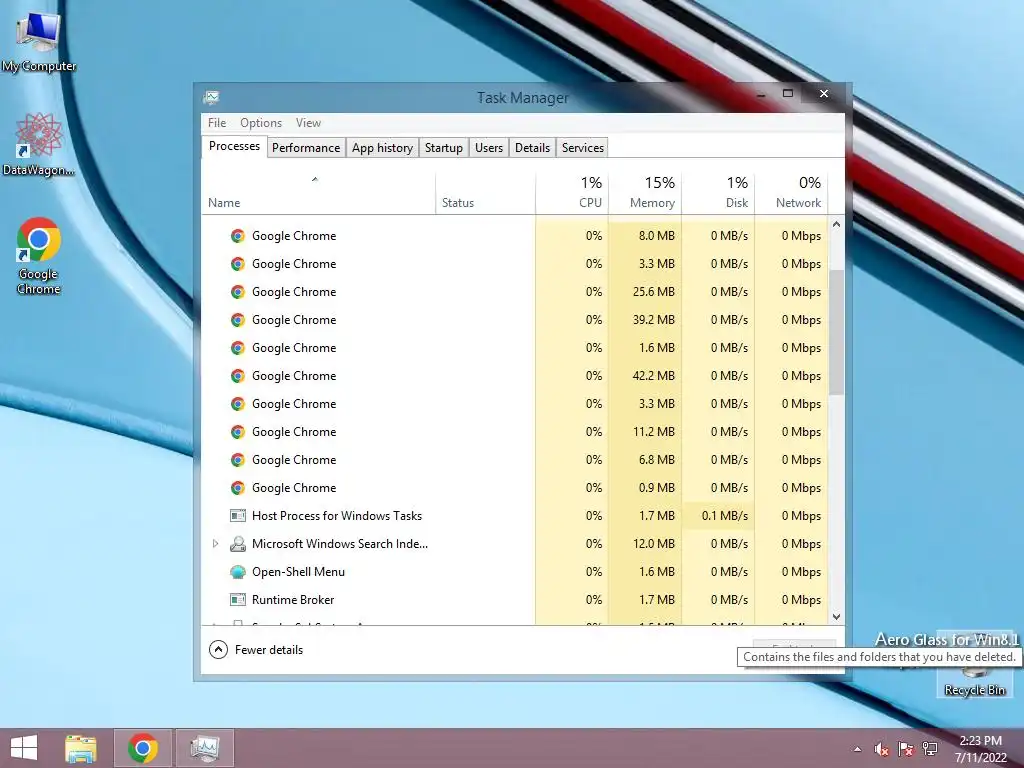
Task: Maximize the Task Manager window
Action: (788, 93)
